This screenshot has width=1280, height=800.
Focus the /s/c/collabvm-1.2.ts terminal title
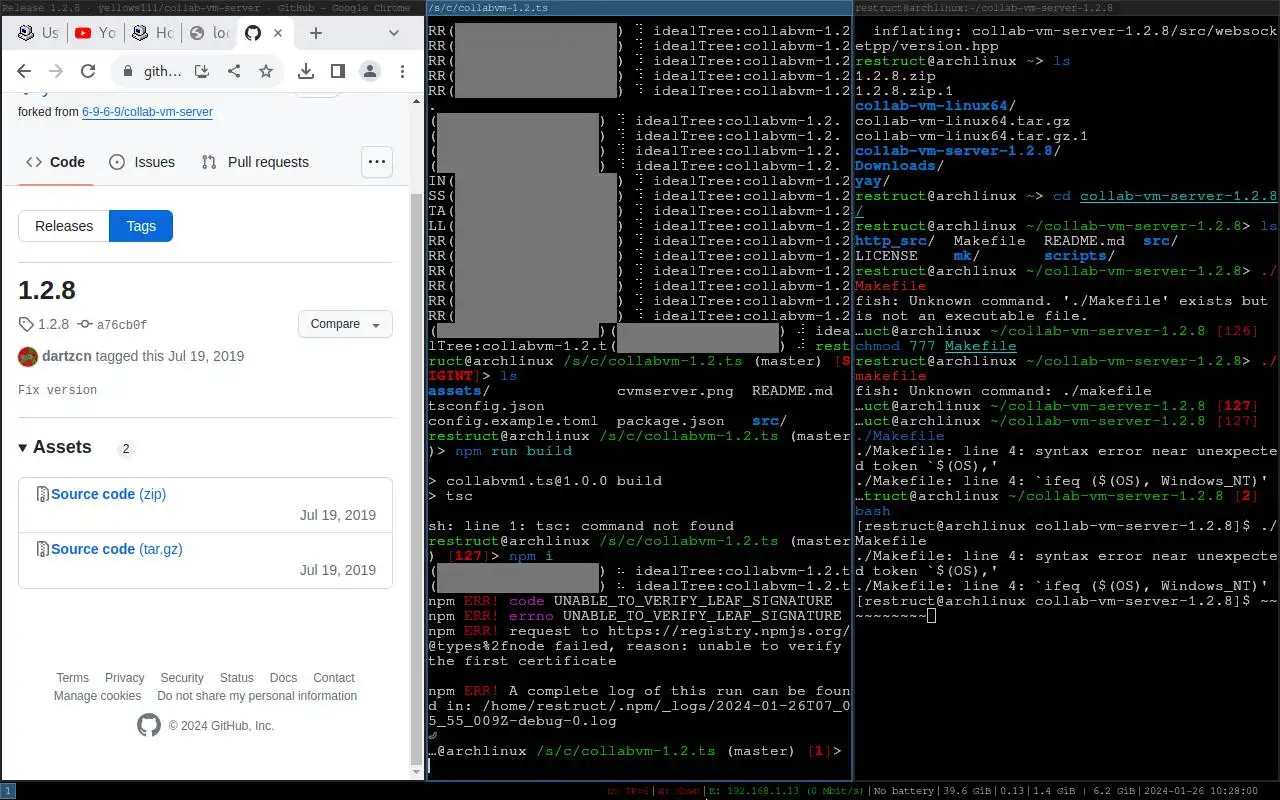639,8
